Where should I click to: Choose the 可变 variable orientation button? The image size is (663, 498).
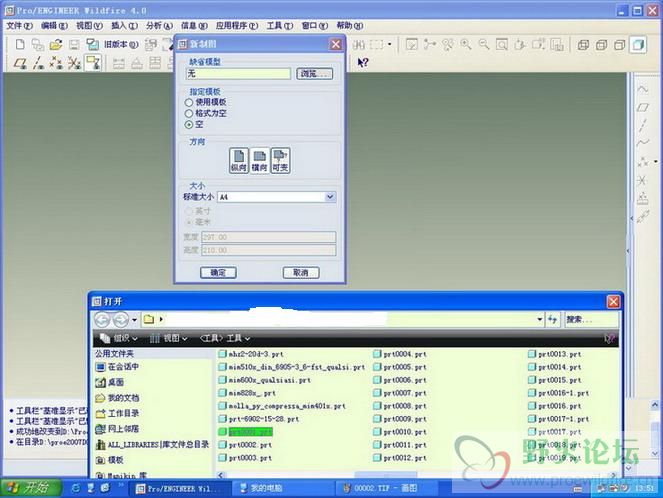pos(280,160)
